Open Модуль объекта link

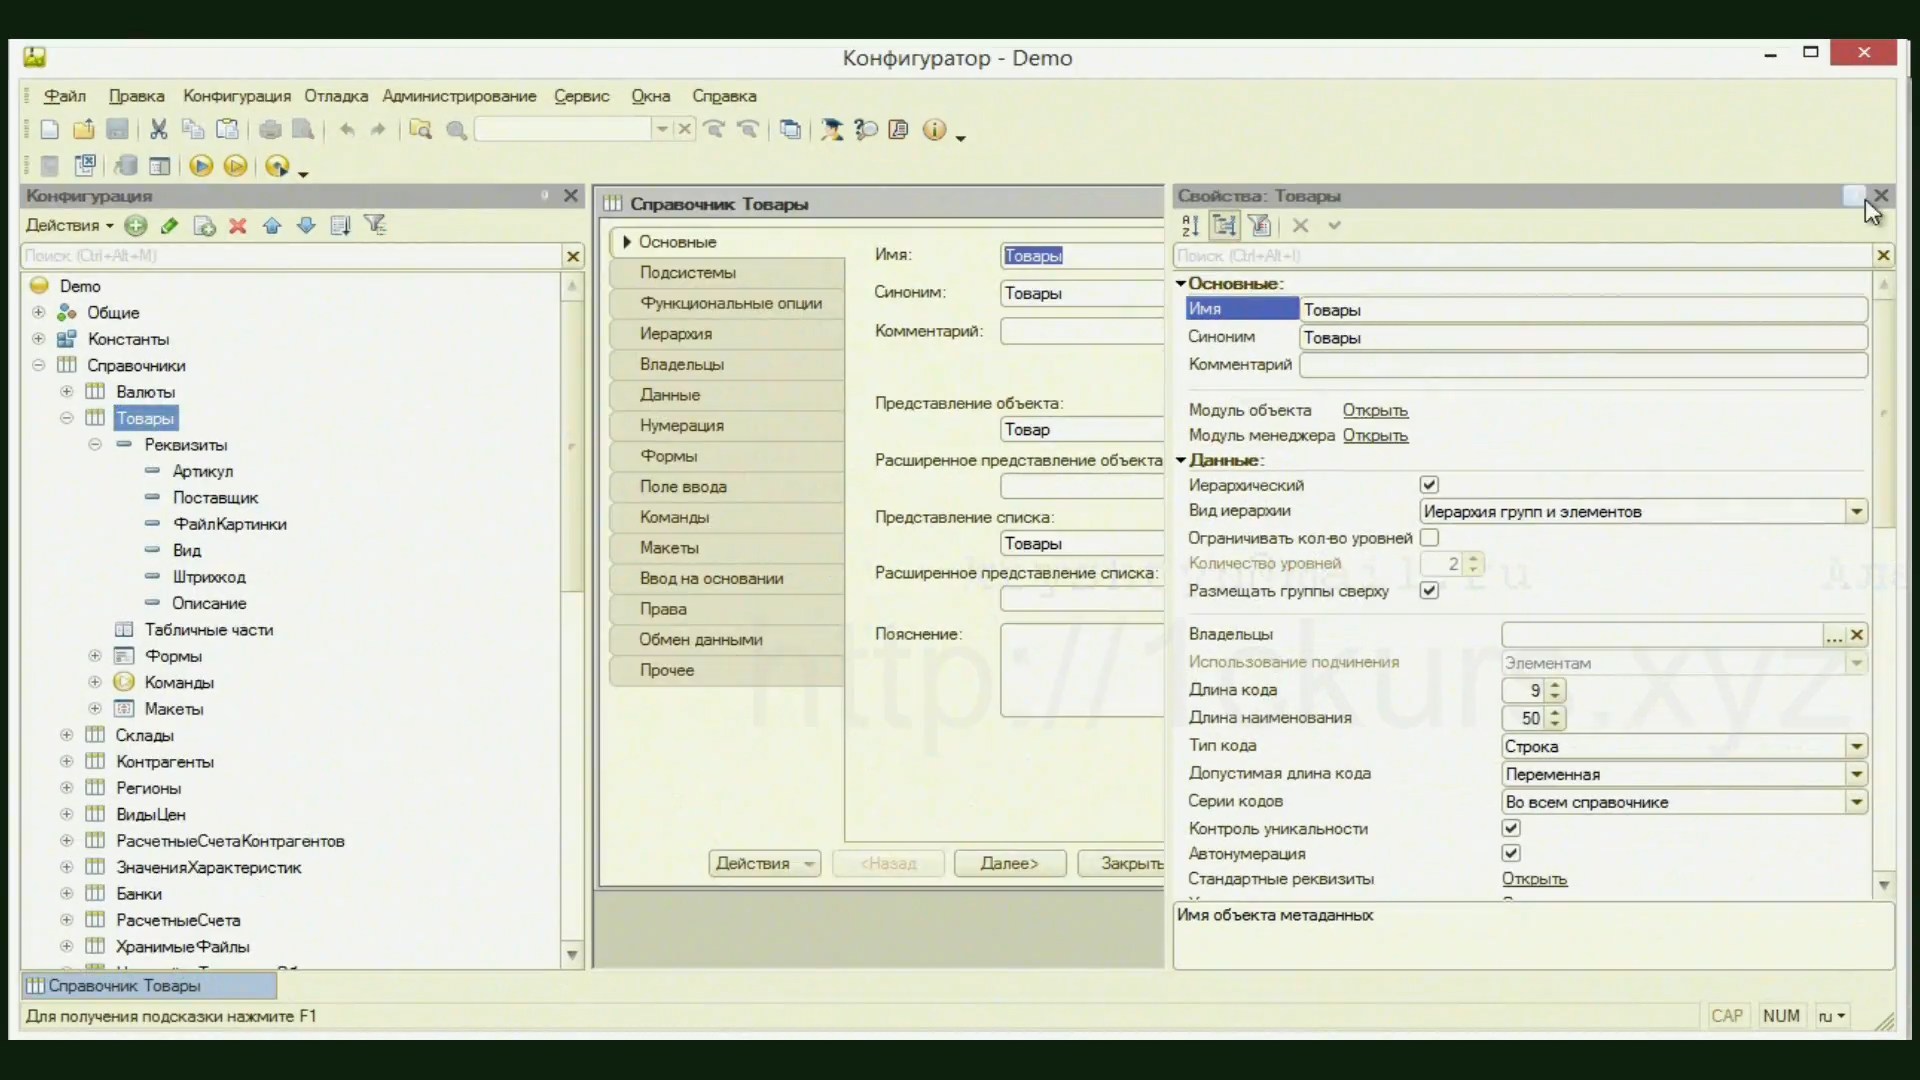click(1375, 411)
